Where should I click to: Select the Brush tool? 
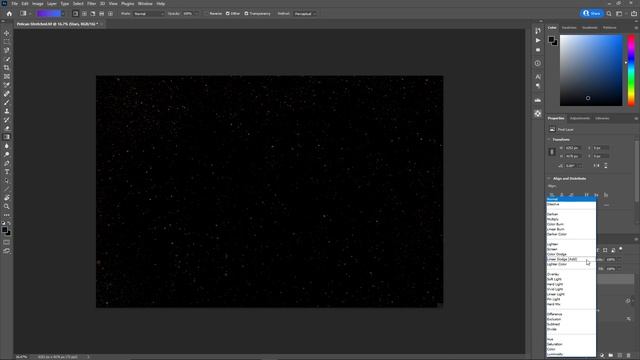click(7, 102)
